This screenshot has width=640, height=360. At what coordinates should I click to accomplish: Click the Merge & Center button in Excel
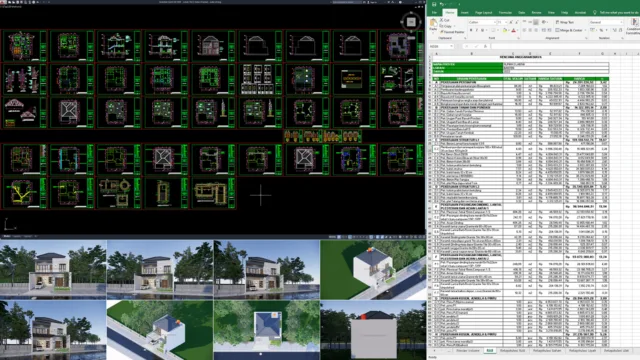(569, 30)
